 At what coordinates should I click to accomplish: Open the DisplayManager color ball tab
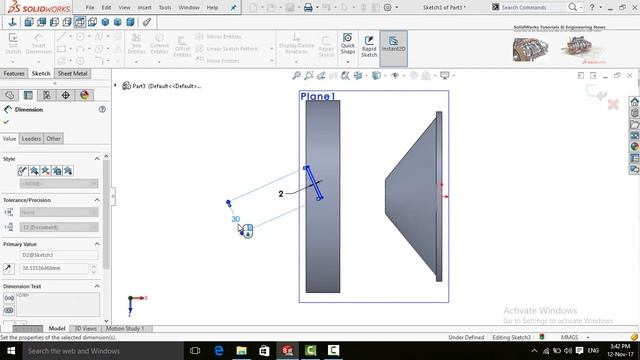point(84,95)
